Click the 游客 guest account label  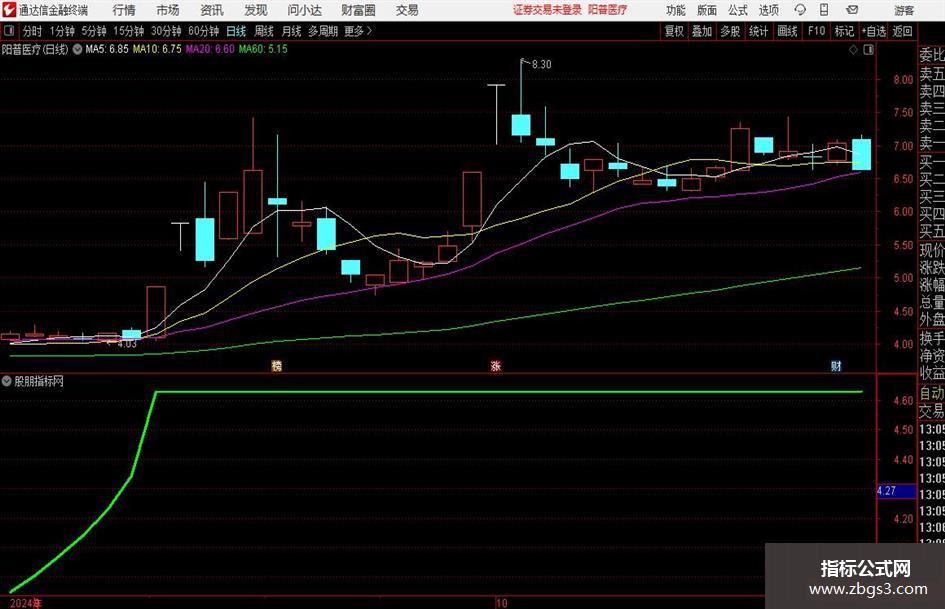pyautogui.click(x=904, y=10)
